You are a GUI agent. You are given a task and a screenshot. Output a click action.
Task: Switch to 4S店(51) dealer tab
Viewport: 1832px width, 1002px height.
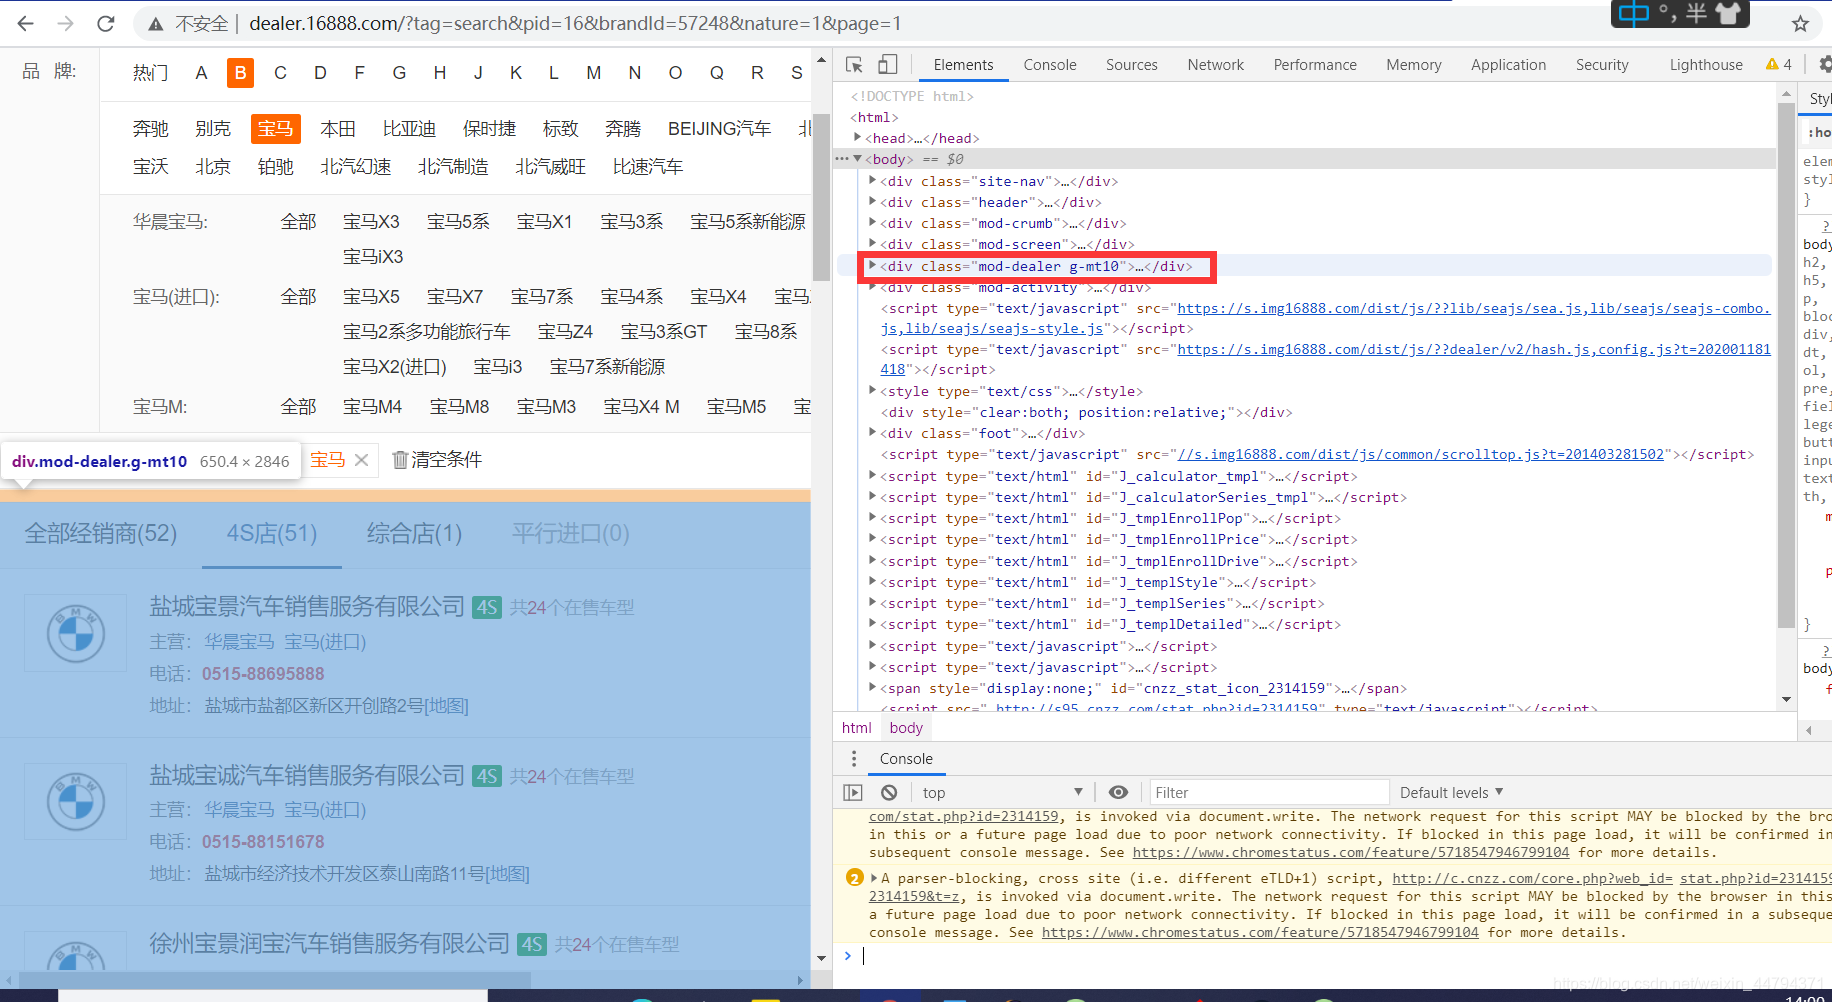point(272,533)
